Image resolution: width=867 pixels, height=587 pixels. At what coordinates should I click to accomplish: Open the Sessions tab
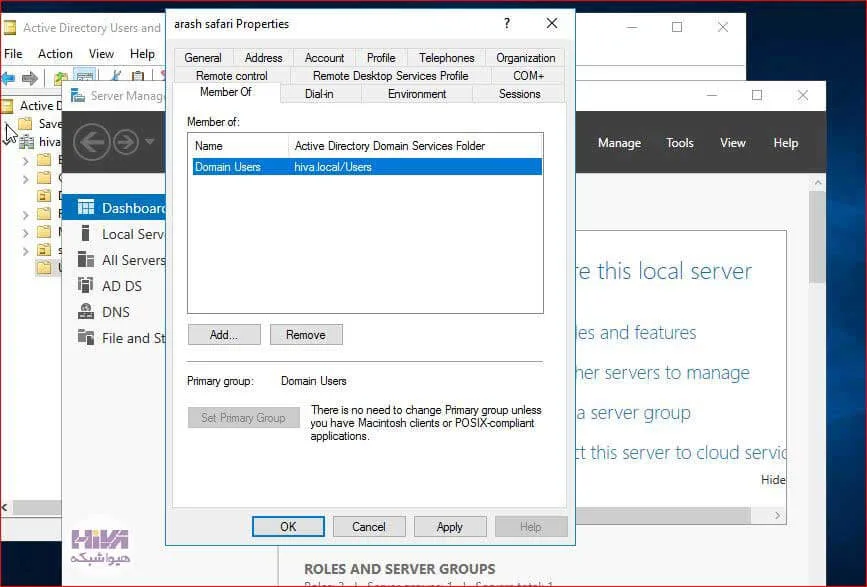click(519, 94)
